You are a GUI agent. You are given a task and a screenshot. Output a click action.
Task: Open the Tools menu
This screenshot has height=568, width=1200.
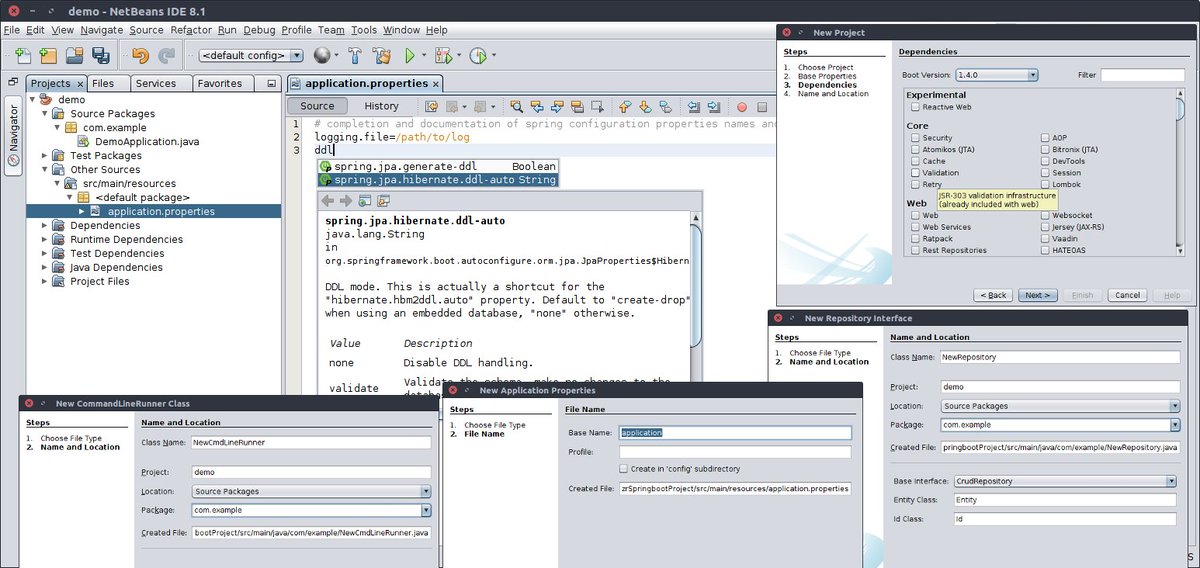point(364,30)
